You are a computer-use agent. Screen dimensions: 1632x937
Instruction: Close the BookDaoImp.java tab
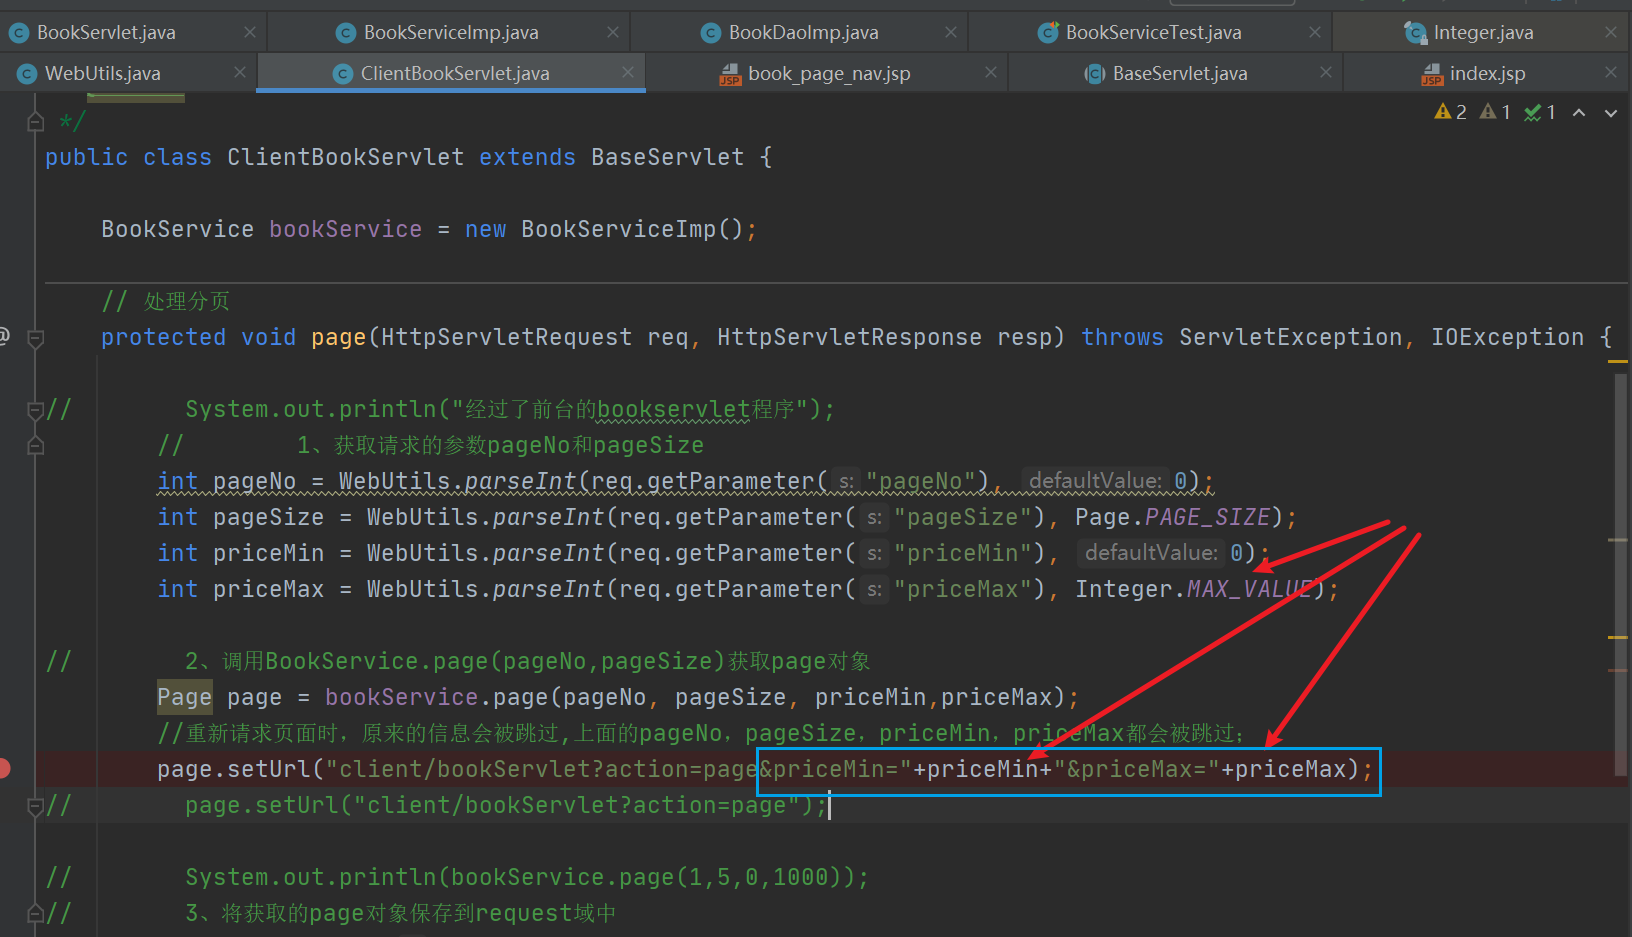tap(951, 32)
